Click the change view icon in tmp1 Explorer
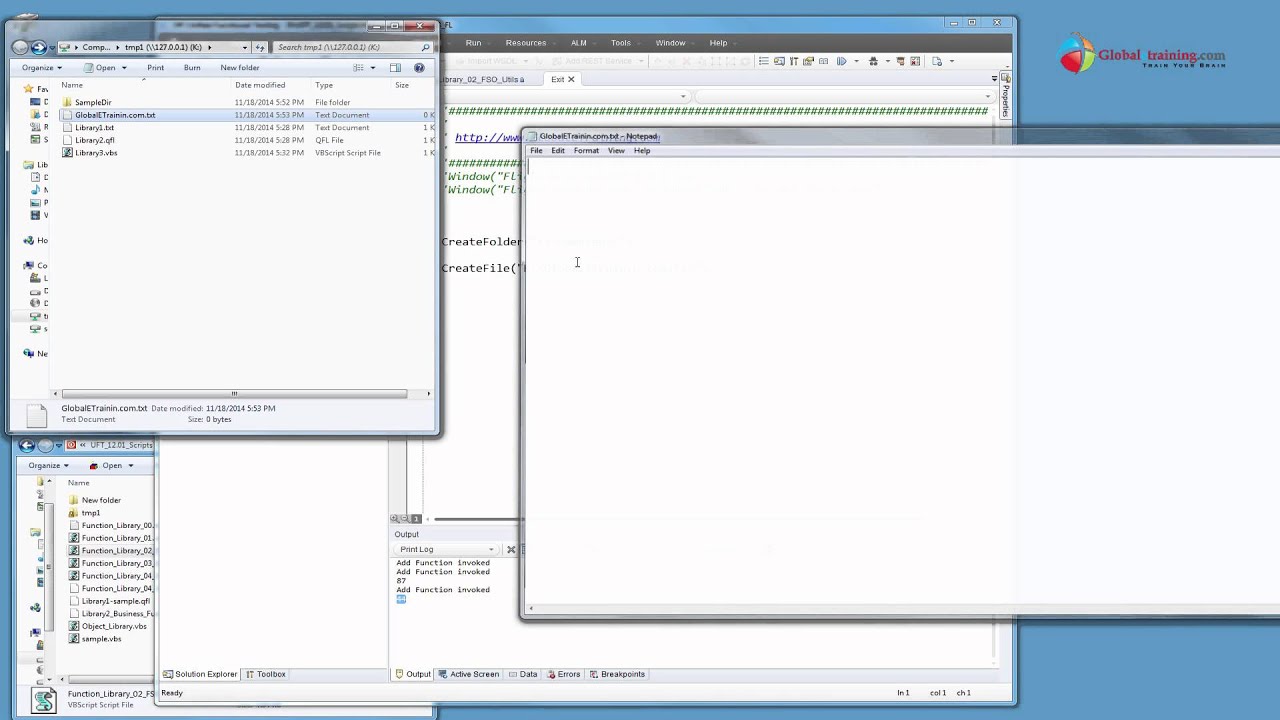This screenshot has height=720, width=1280. [x=358, y=68]
